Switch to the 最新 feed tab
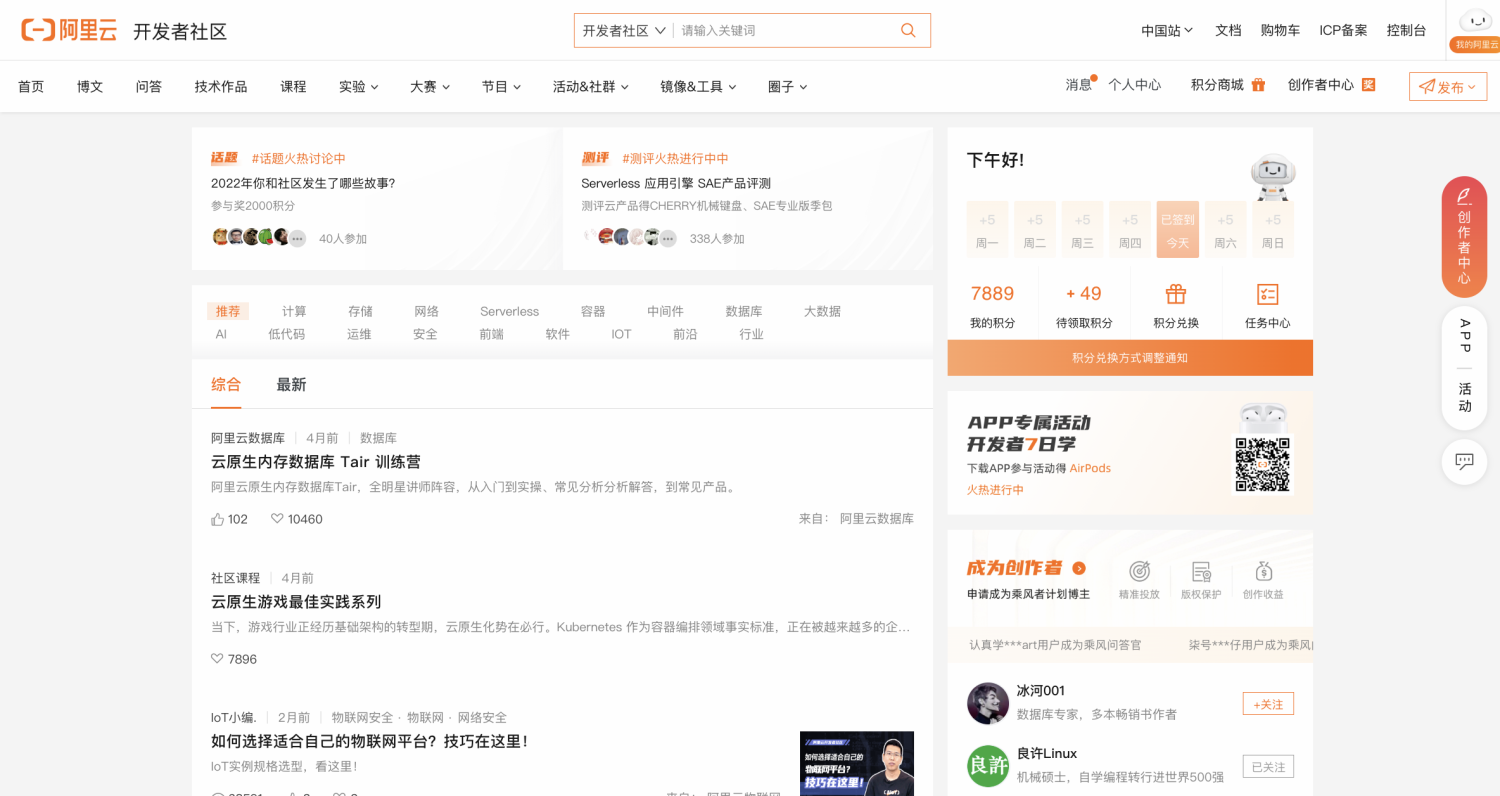The image size is (1500, 796). (291, 385)
